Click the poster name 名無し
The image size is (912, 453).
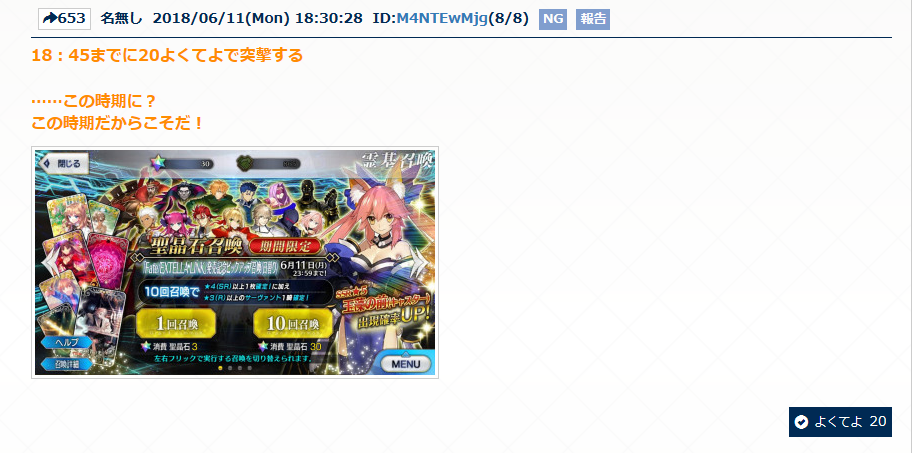coord(121,19)
